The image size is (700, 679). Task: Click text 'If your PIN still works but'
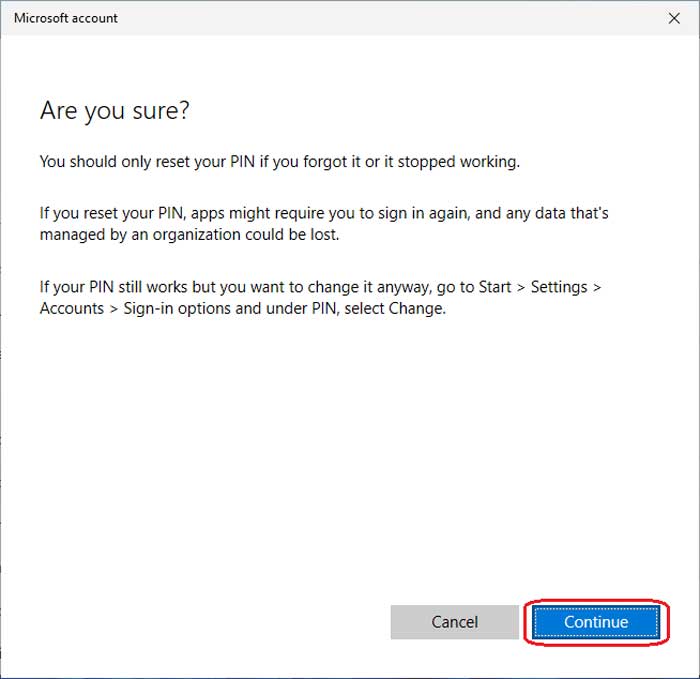tap(127, 287)
